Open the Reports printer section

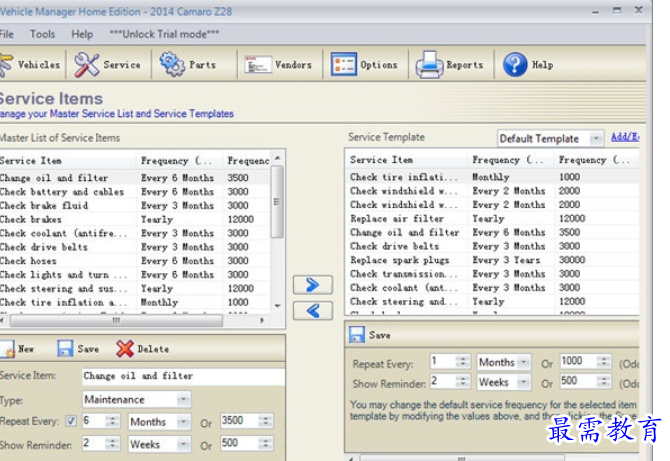coord(450,65)
